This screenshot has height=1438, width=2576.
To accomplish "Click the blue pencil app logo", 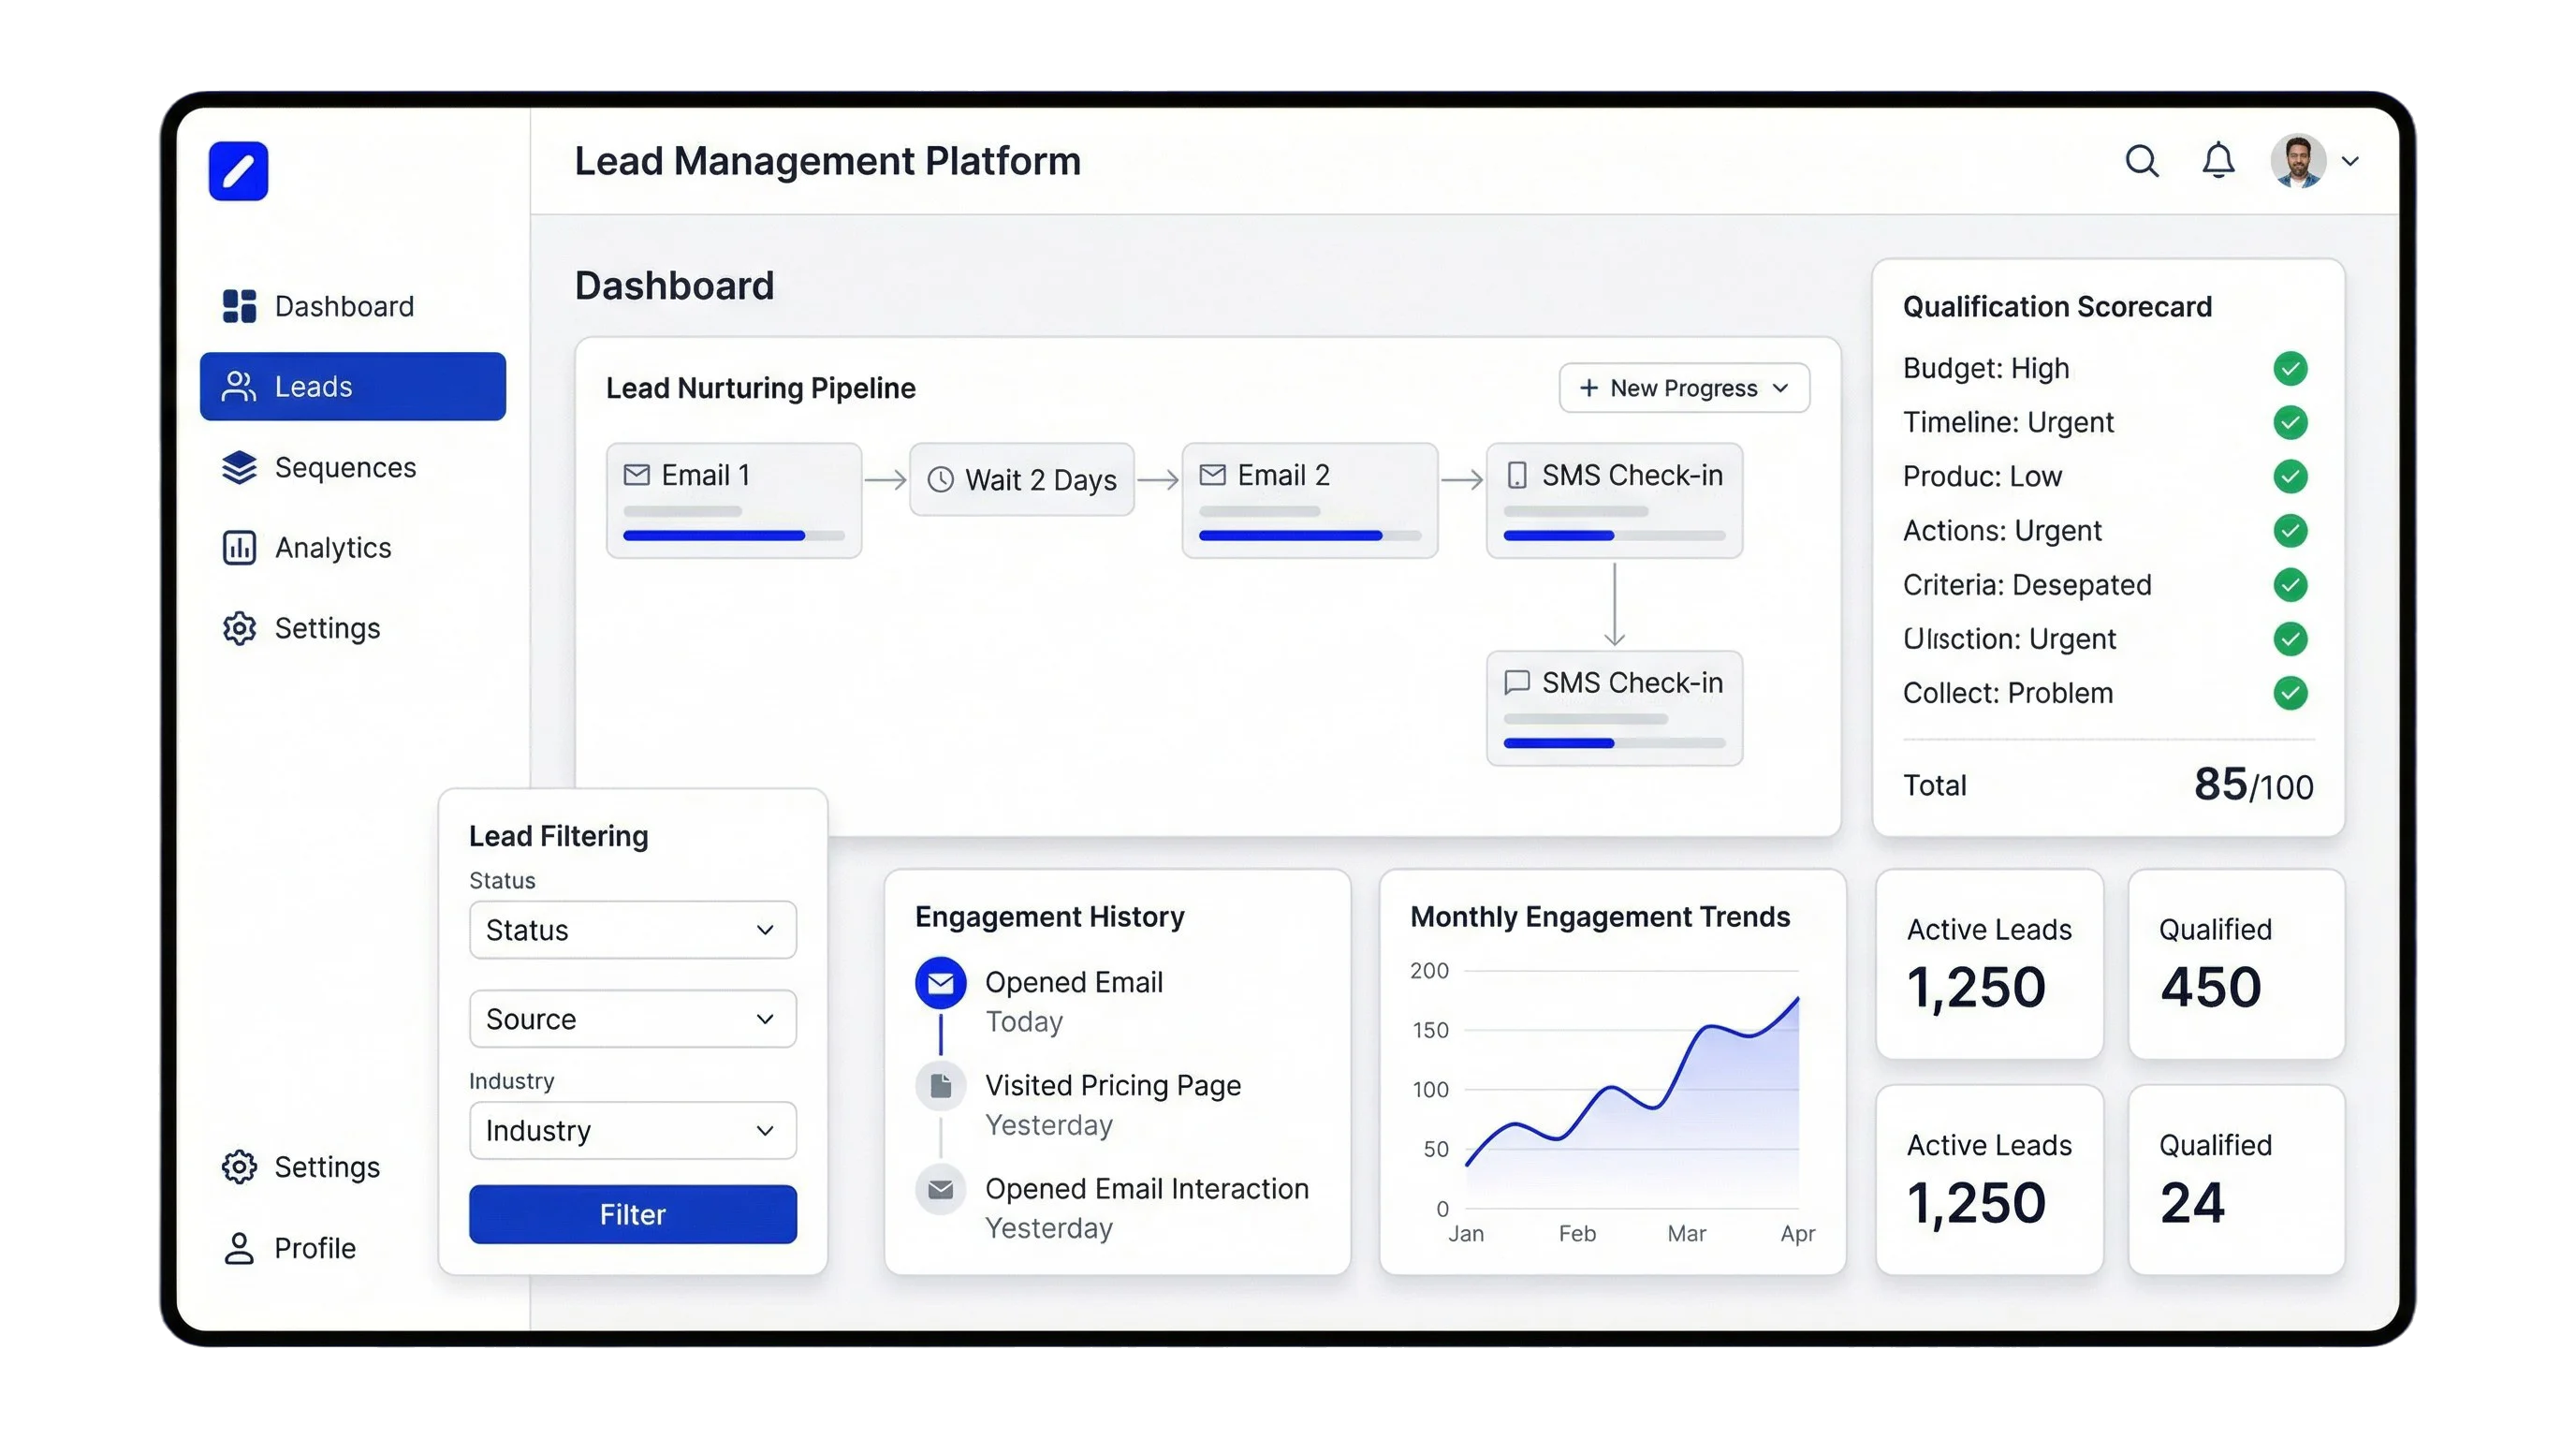I will pyautogui.click(x=238, y=171).
